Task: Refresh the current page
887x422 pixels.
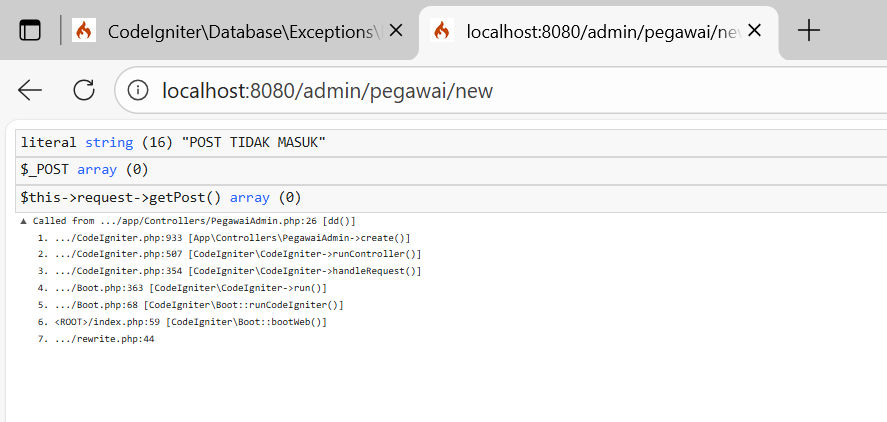Action: point(84,91)
